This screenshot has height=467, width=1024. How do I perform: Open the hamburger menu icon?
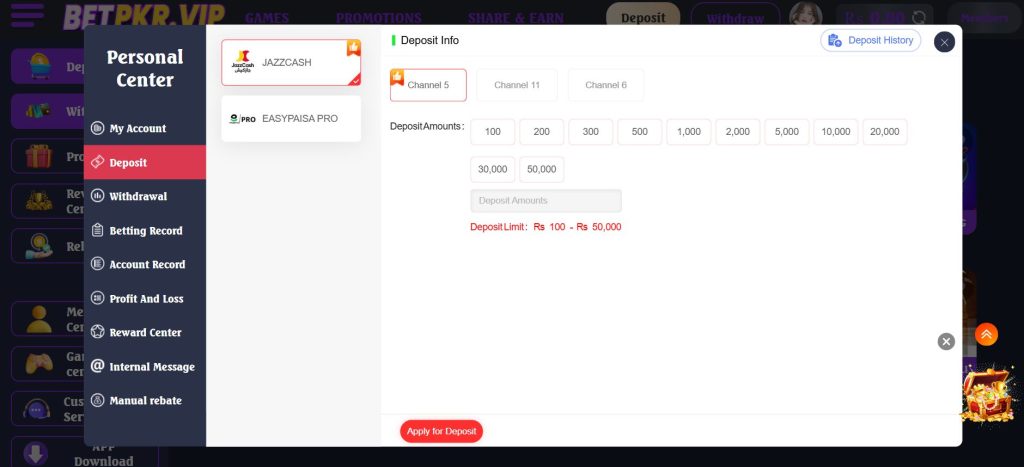coord(27,15)
